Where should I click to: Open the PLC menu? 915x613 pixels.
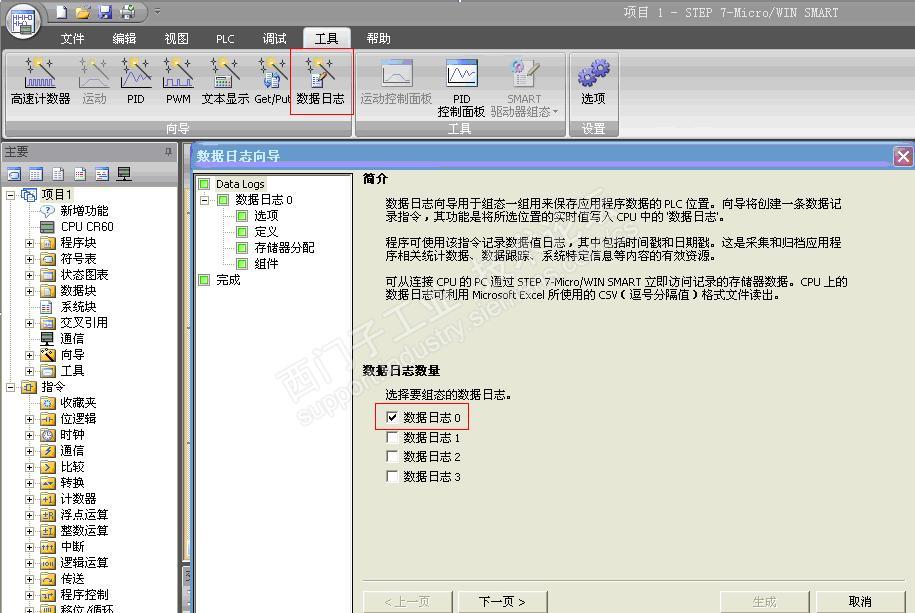click(x=225, y=39)
